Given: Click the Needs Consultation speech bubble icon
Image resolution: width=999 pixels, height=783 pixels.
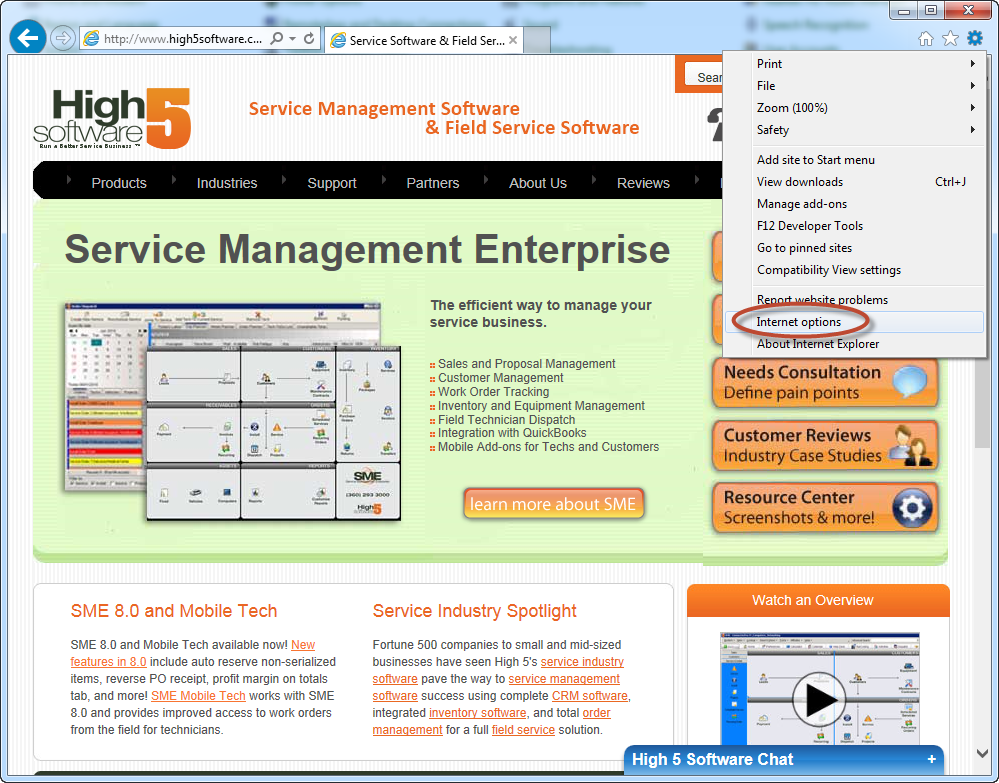Looking at the screenshot, I should pyautogui.click(x=910, y=382).
